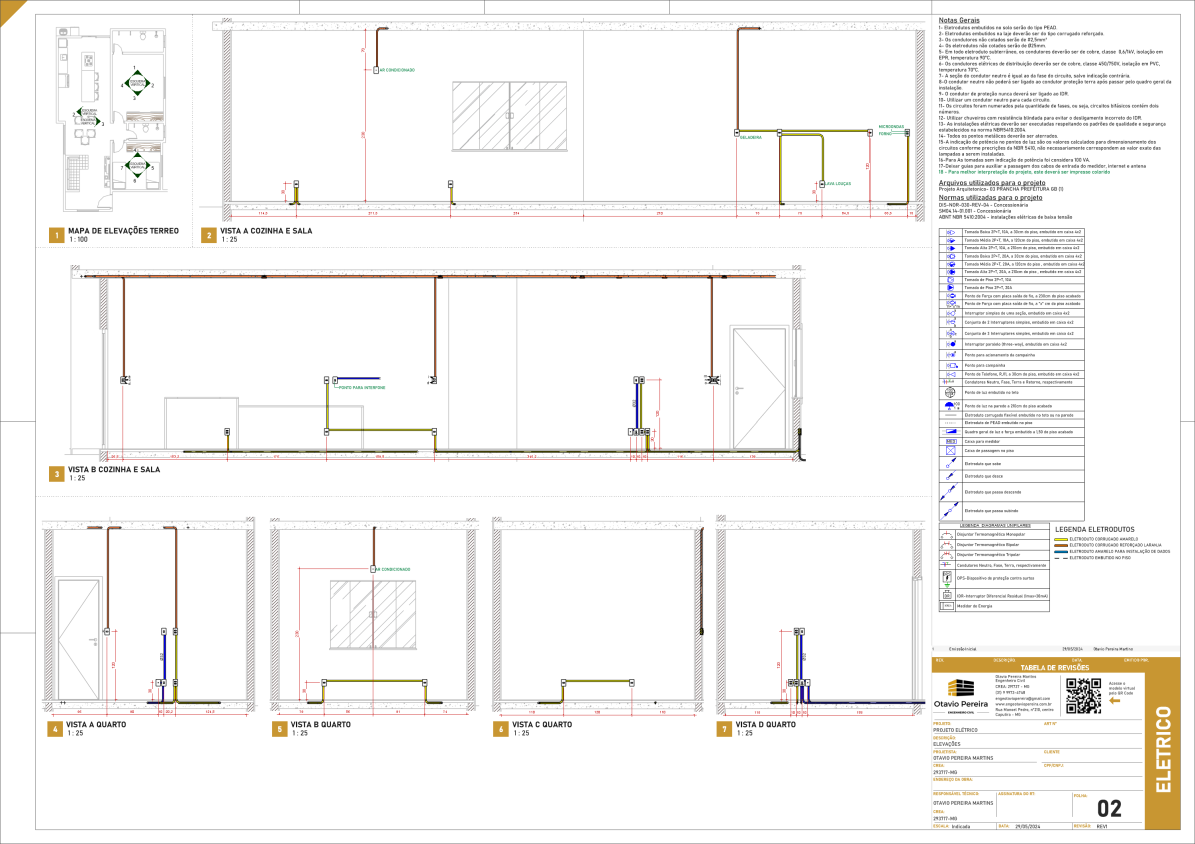Click the numbered view tag 1 marker
The height and width of the screenshot is (844, 1195).
point(58,236)
